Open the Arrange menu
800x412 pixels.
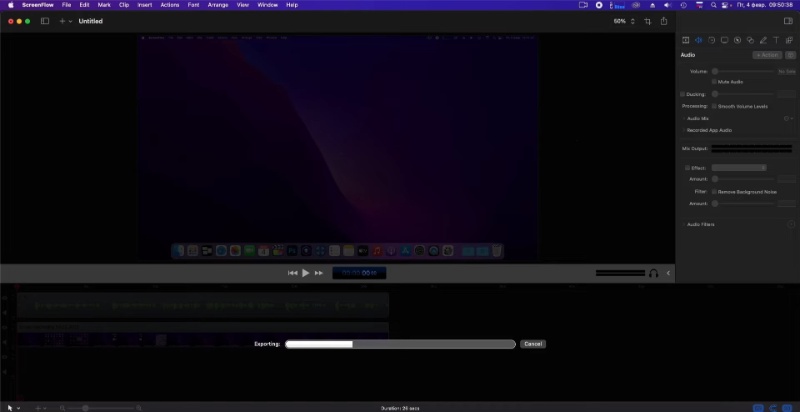(x=218, y=5)
